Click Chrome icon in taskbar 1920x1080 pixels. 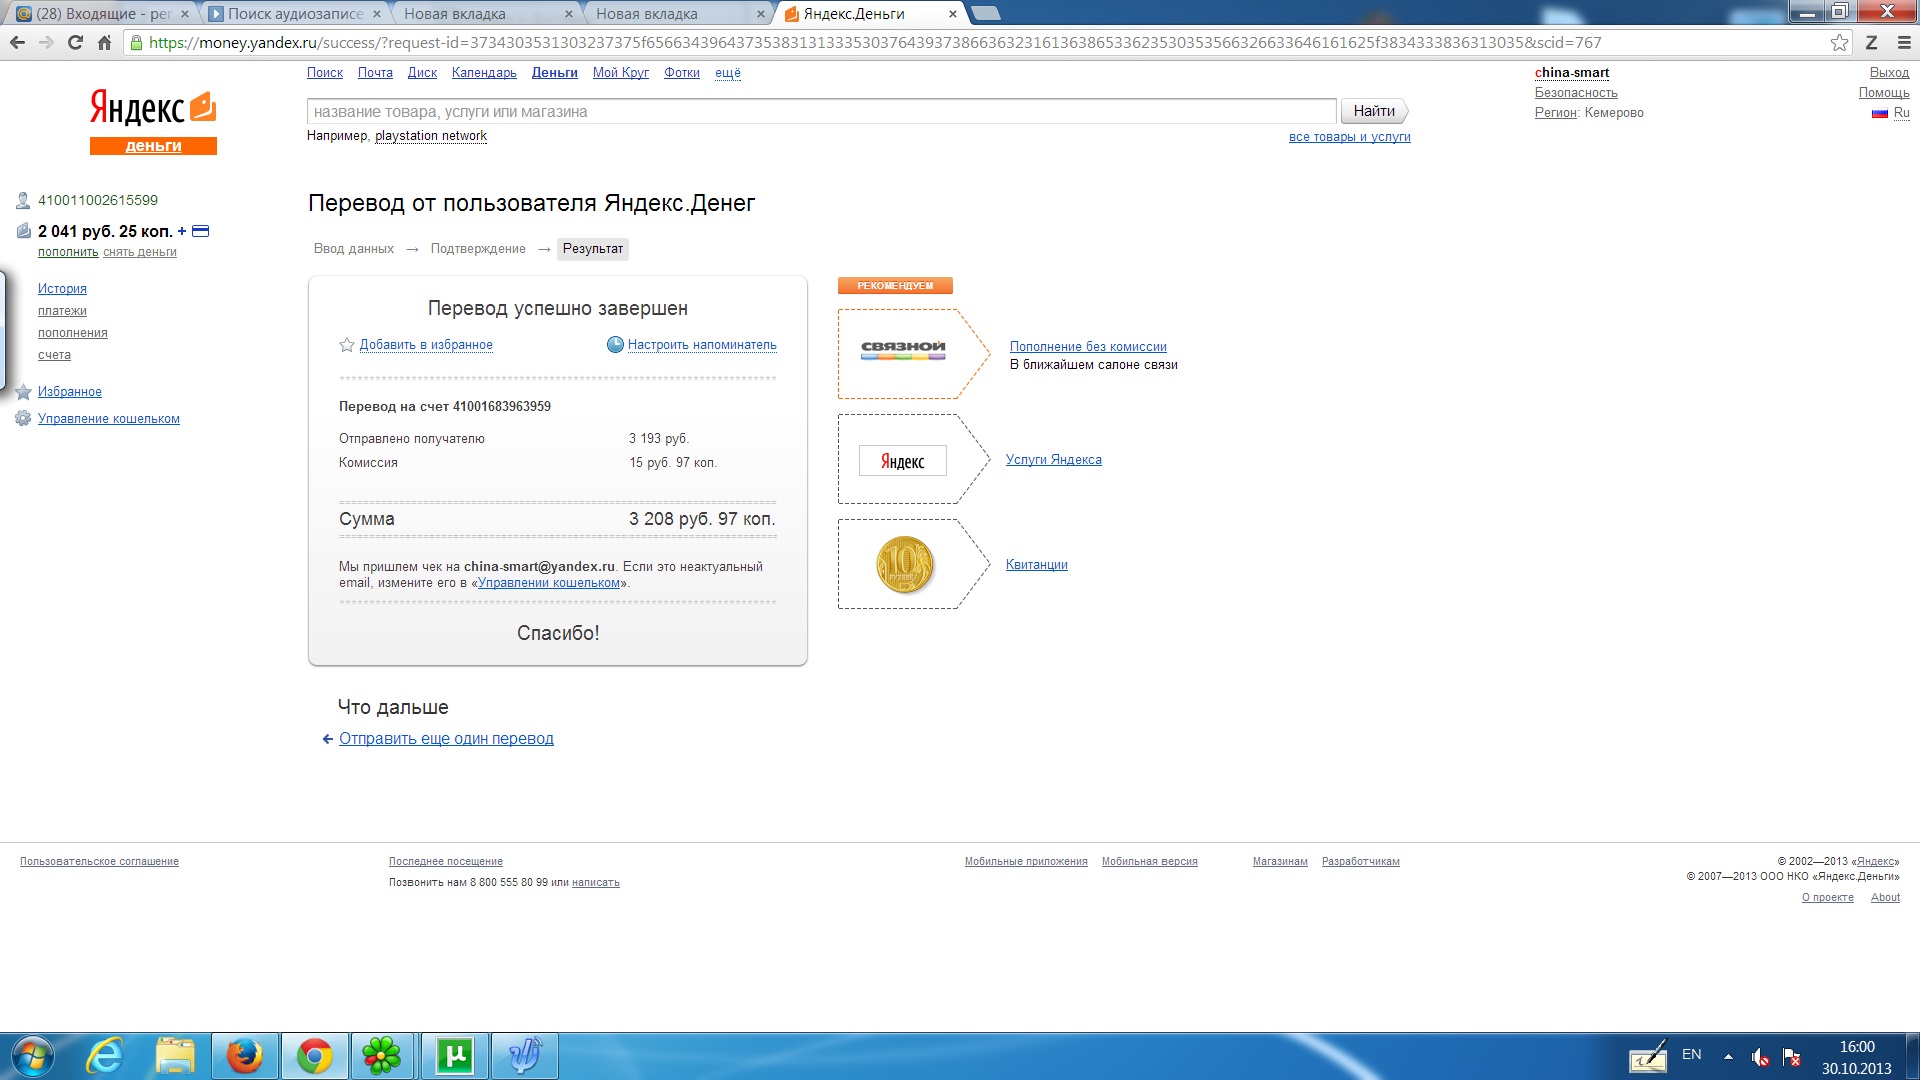pos(314,1056)
